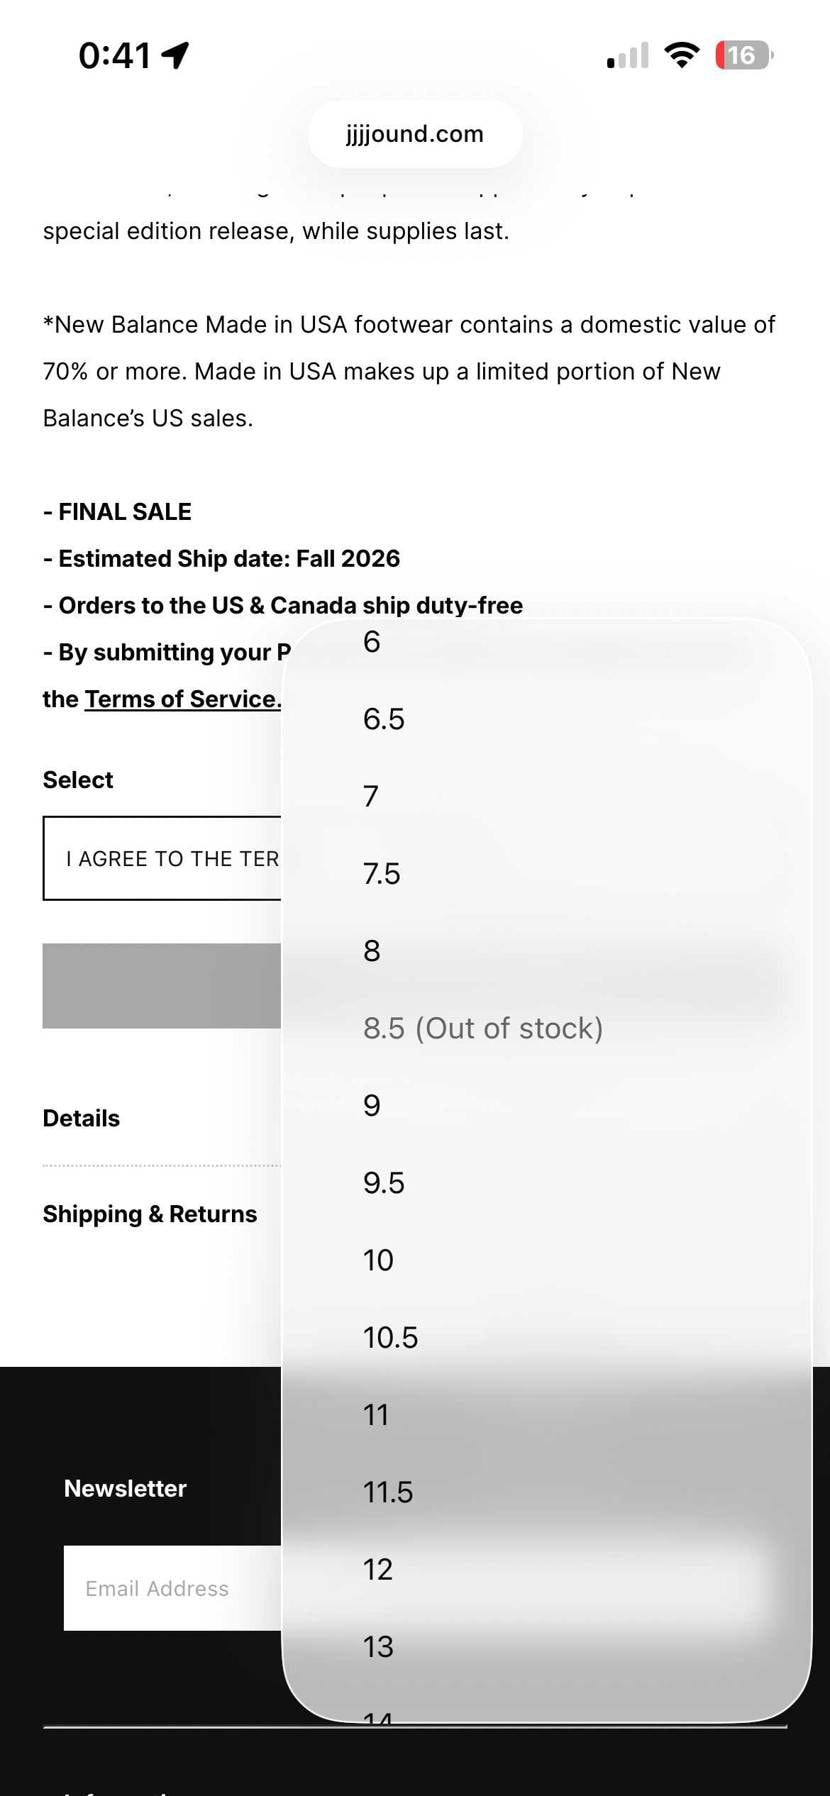Tap the battery indicator in status bar
The height and width of the screenshot is (1796, 830).
[743, 55]
